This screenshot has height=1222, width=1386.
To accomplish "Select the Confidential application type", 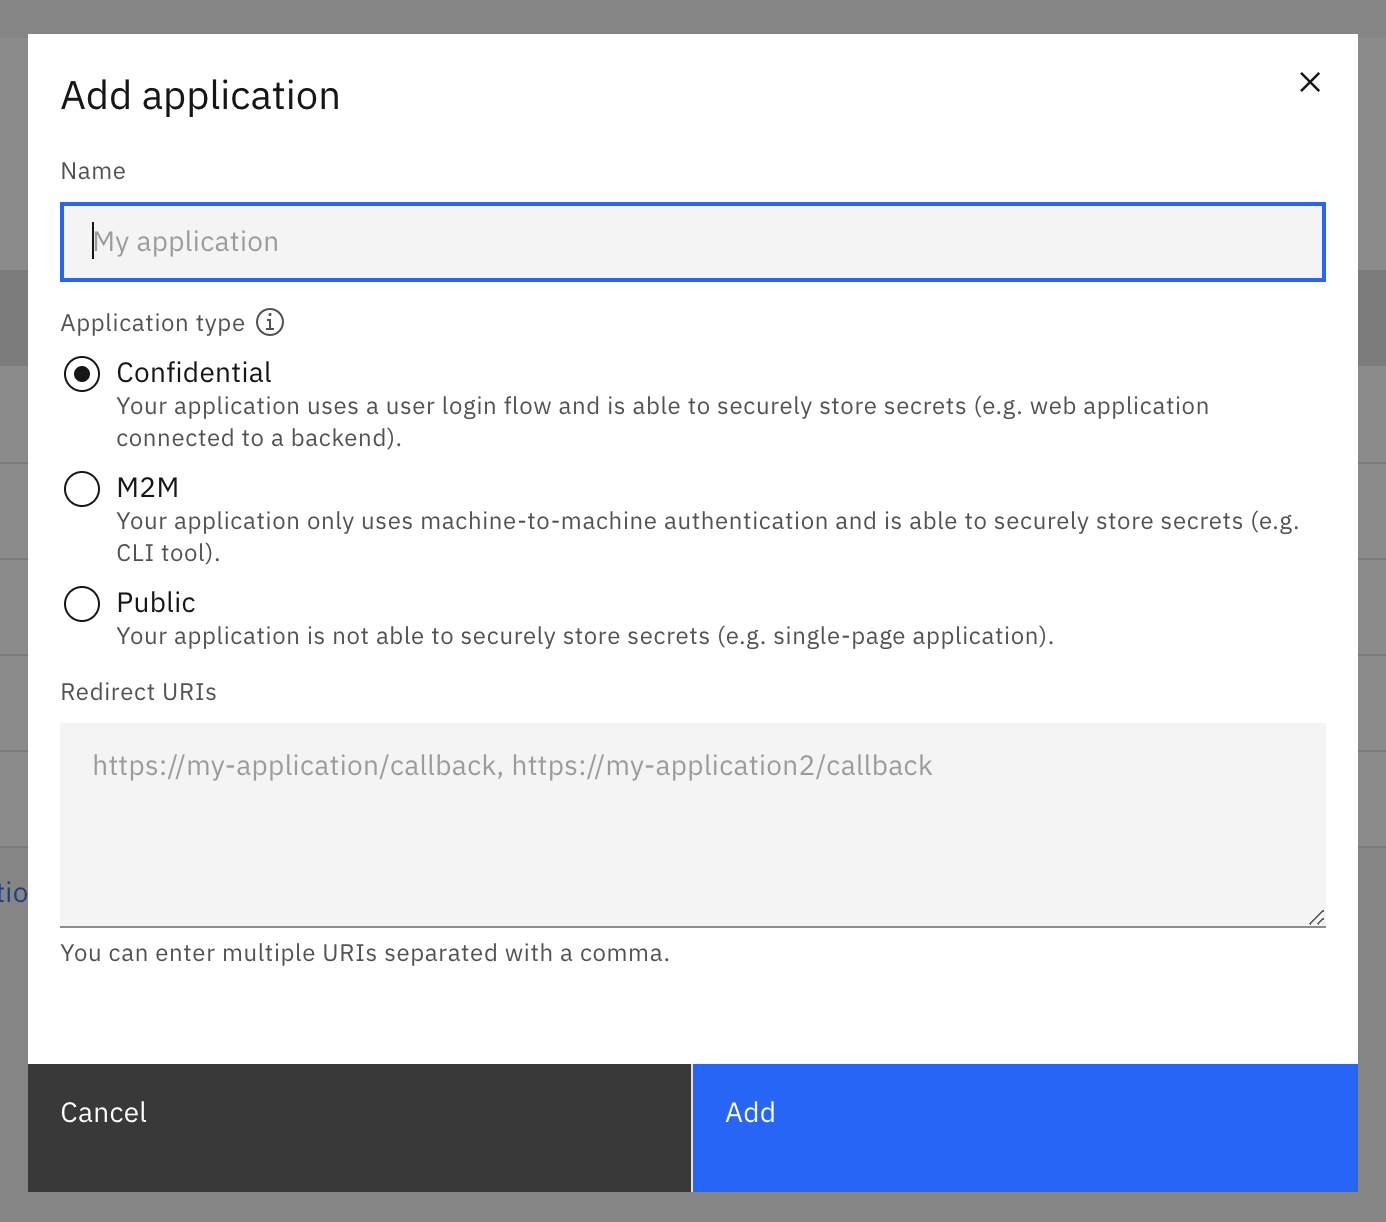I will pos(82,374).
